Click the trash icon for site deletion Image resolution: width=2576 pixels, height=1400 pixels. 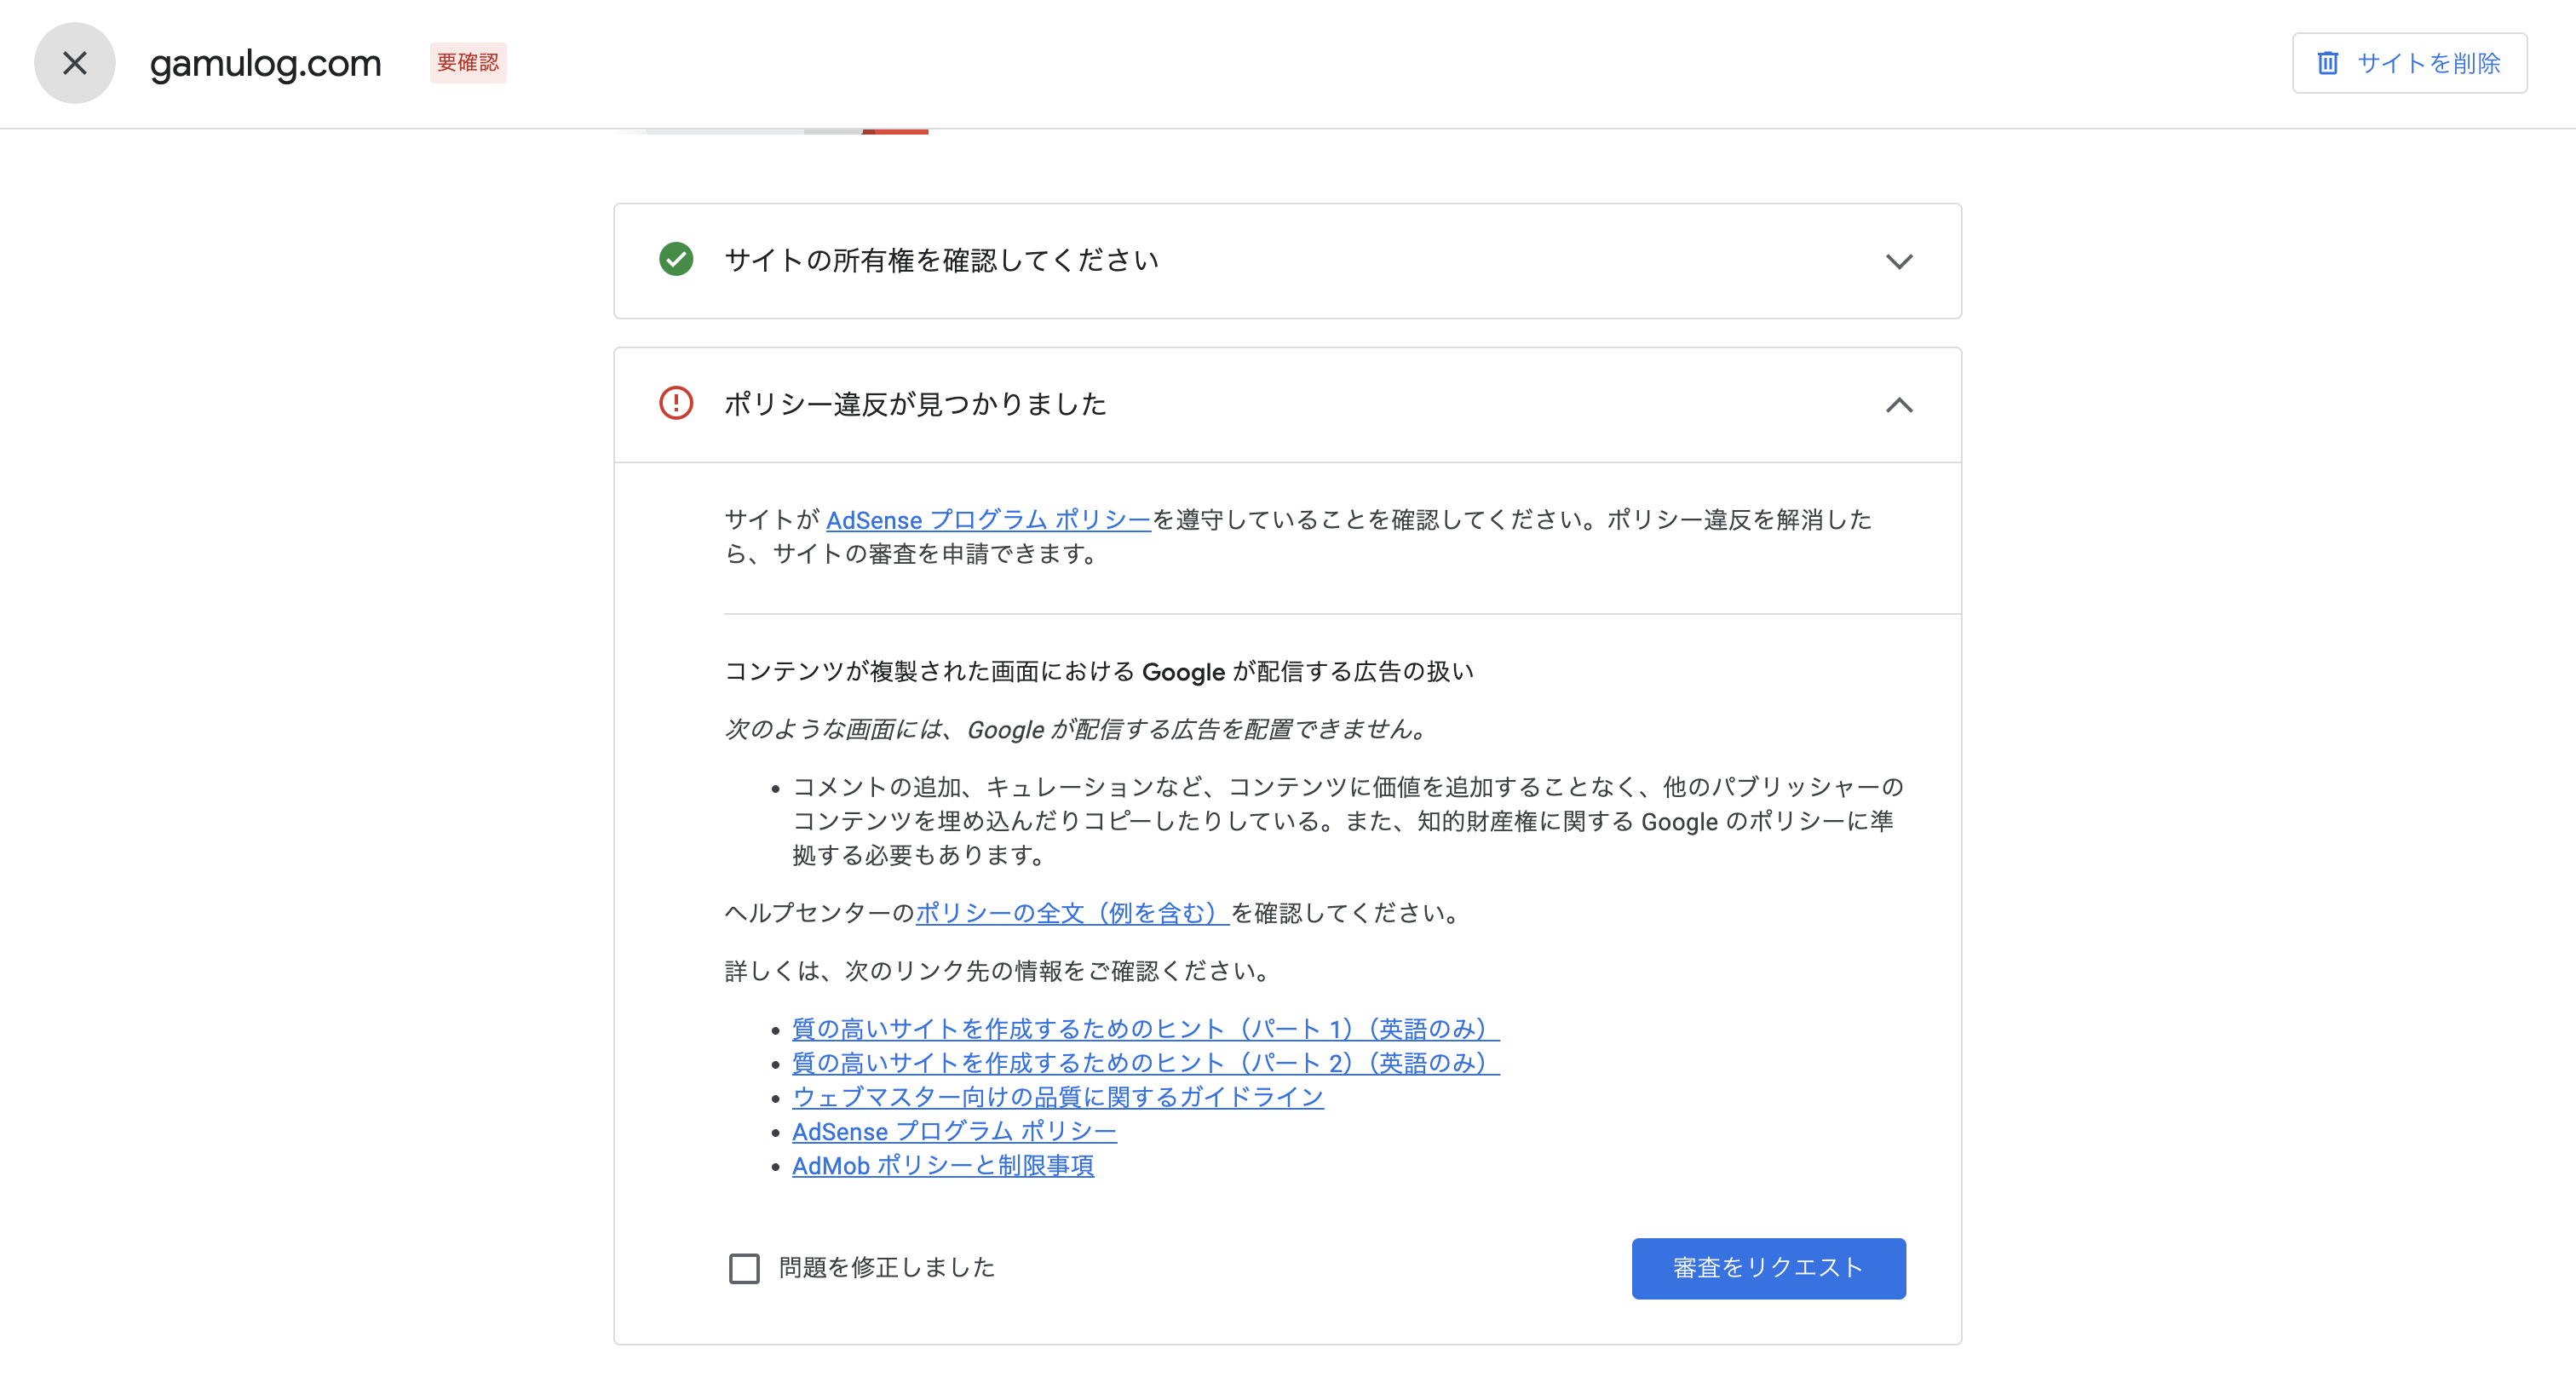click(2327, 63)
